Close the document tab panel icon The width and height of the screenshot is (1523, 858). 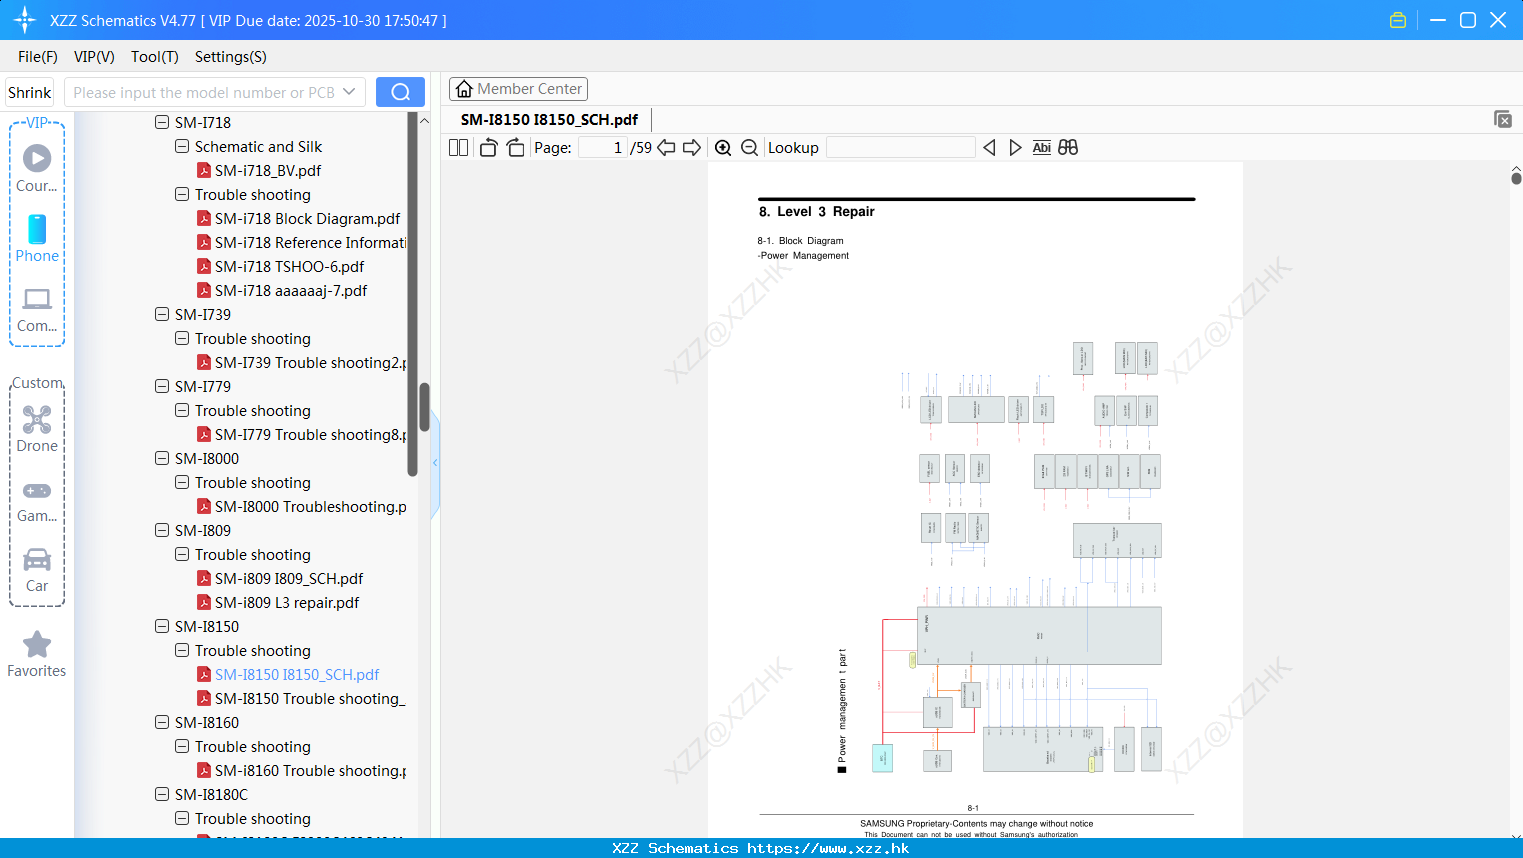click(1502, 119)
